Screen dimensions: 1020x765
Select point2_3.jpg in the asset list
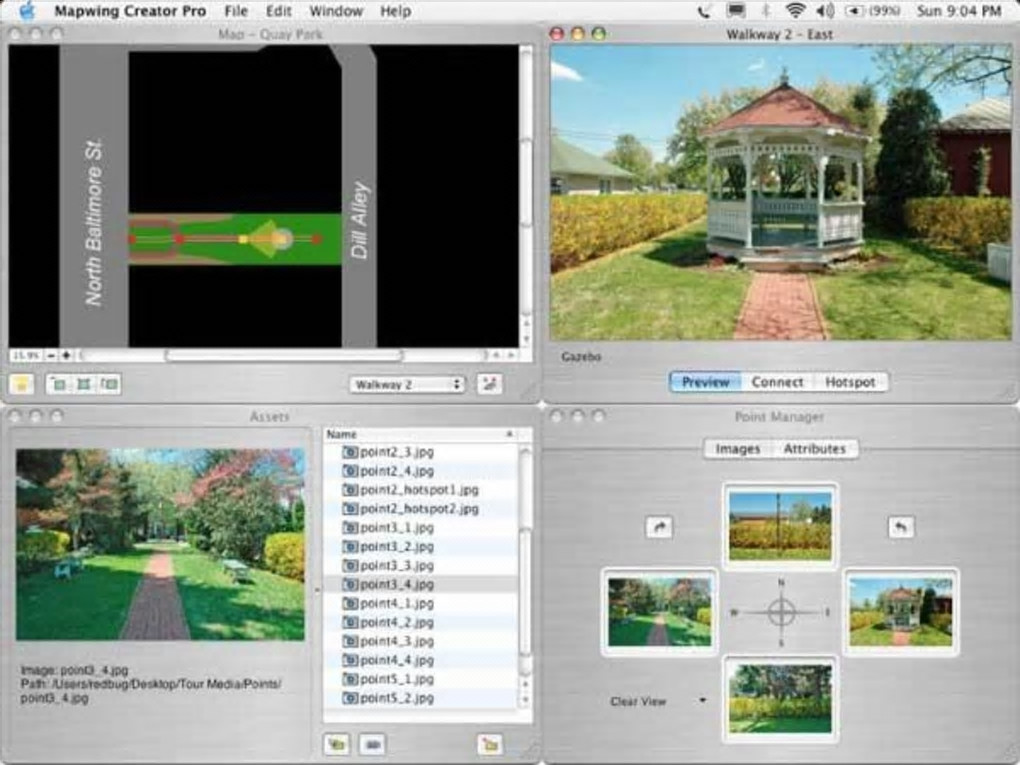[421, 452]
